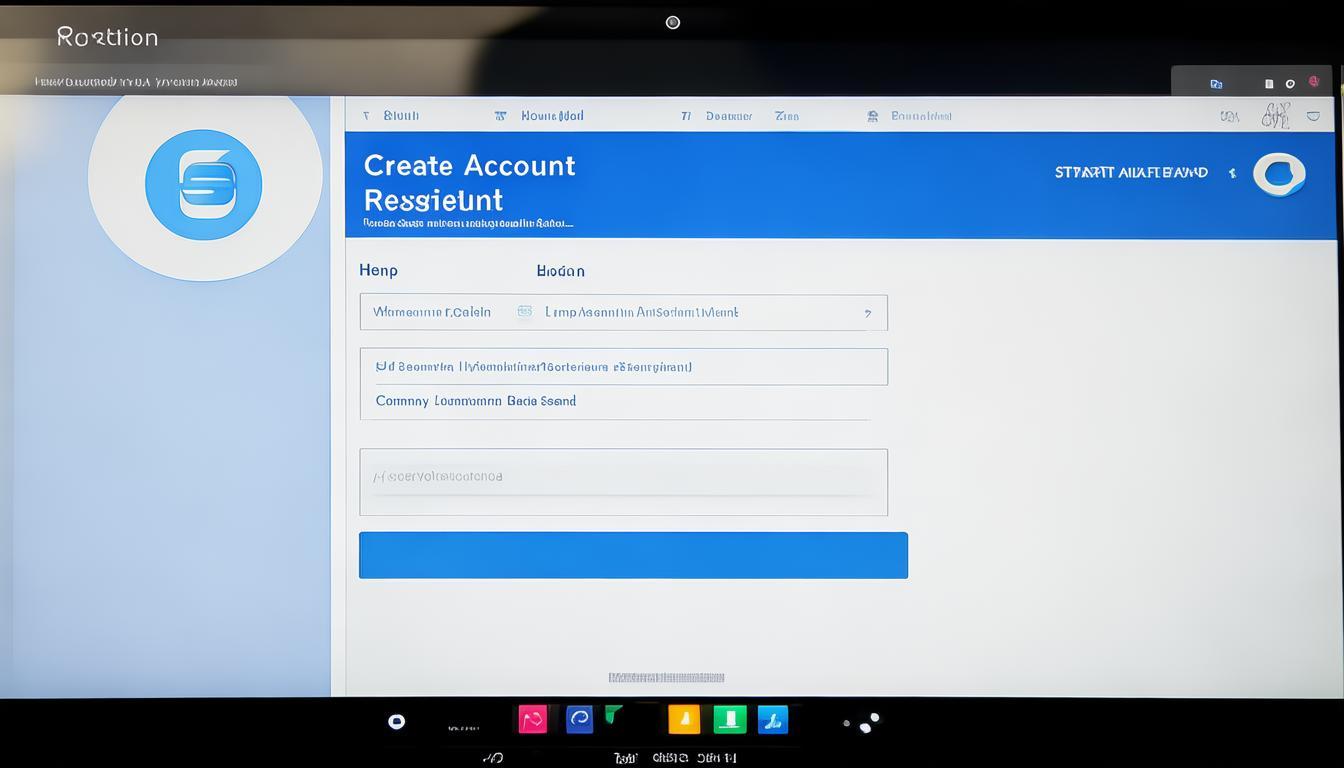Click the 'Hodan' label above the form
Viewport: 1344px width, 768px height.
560,270
